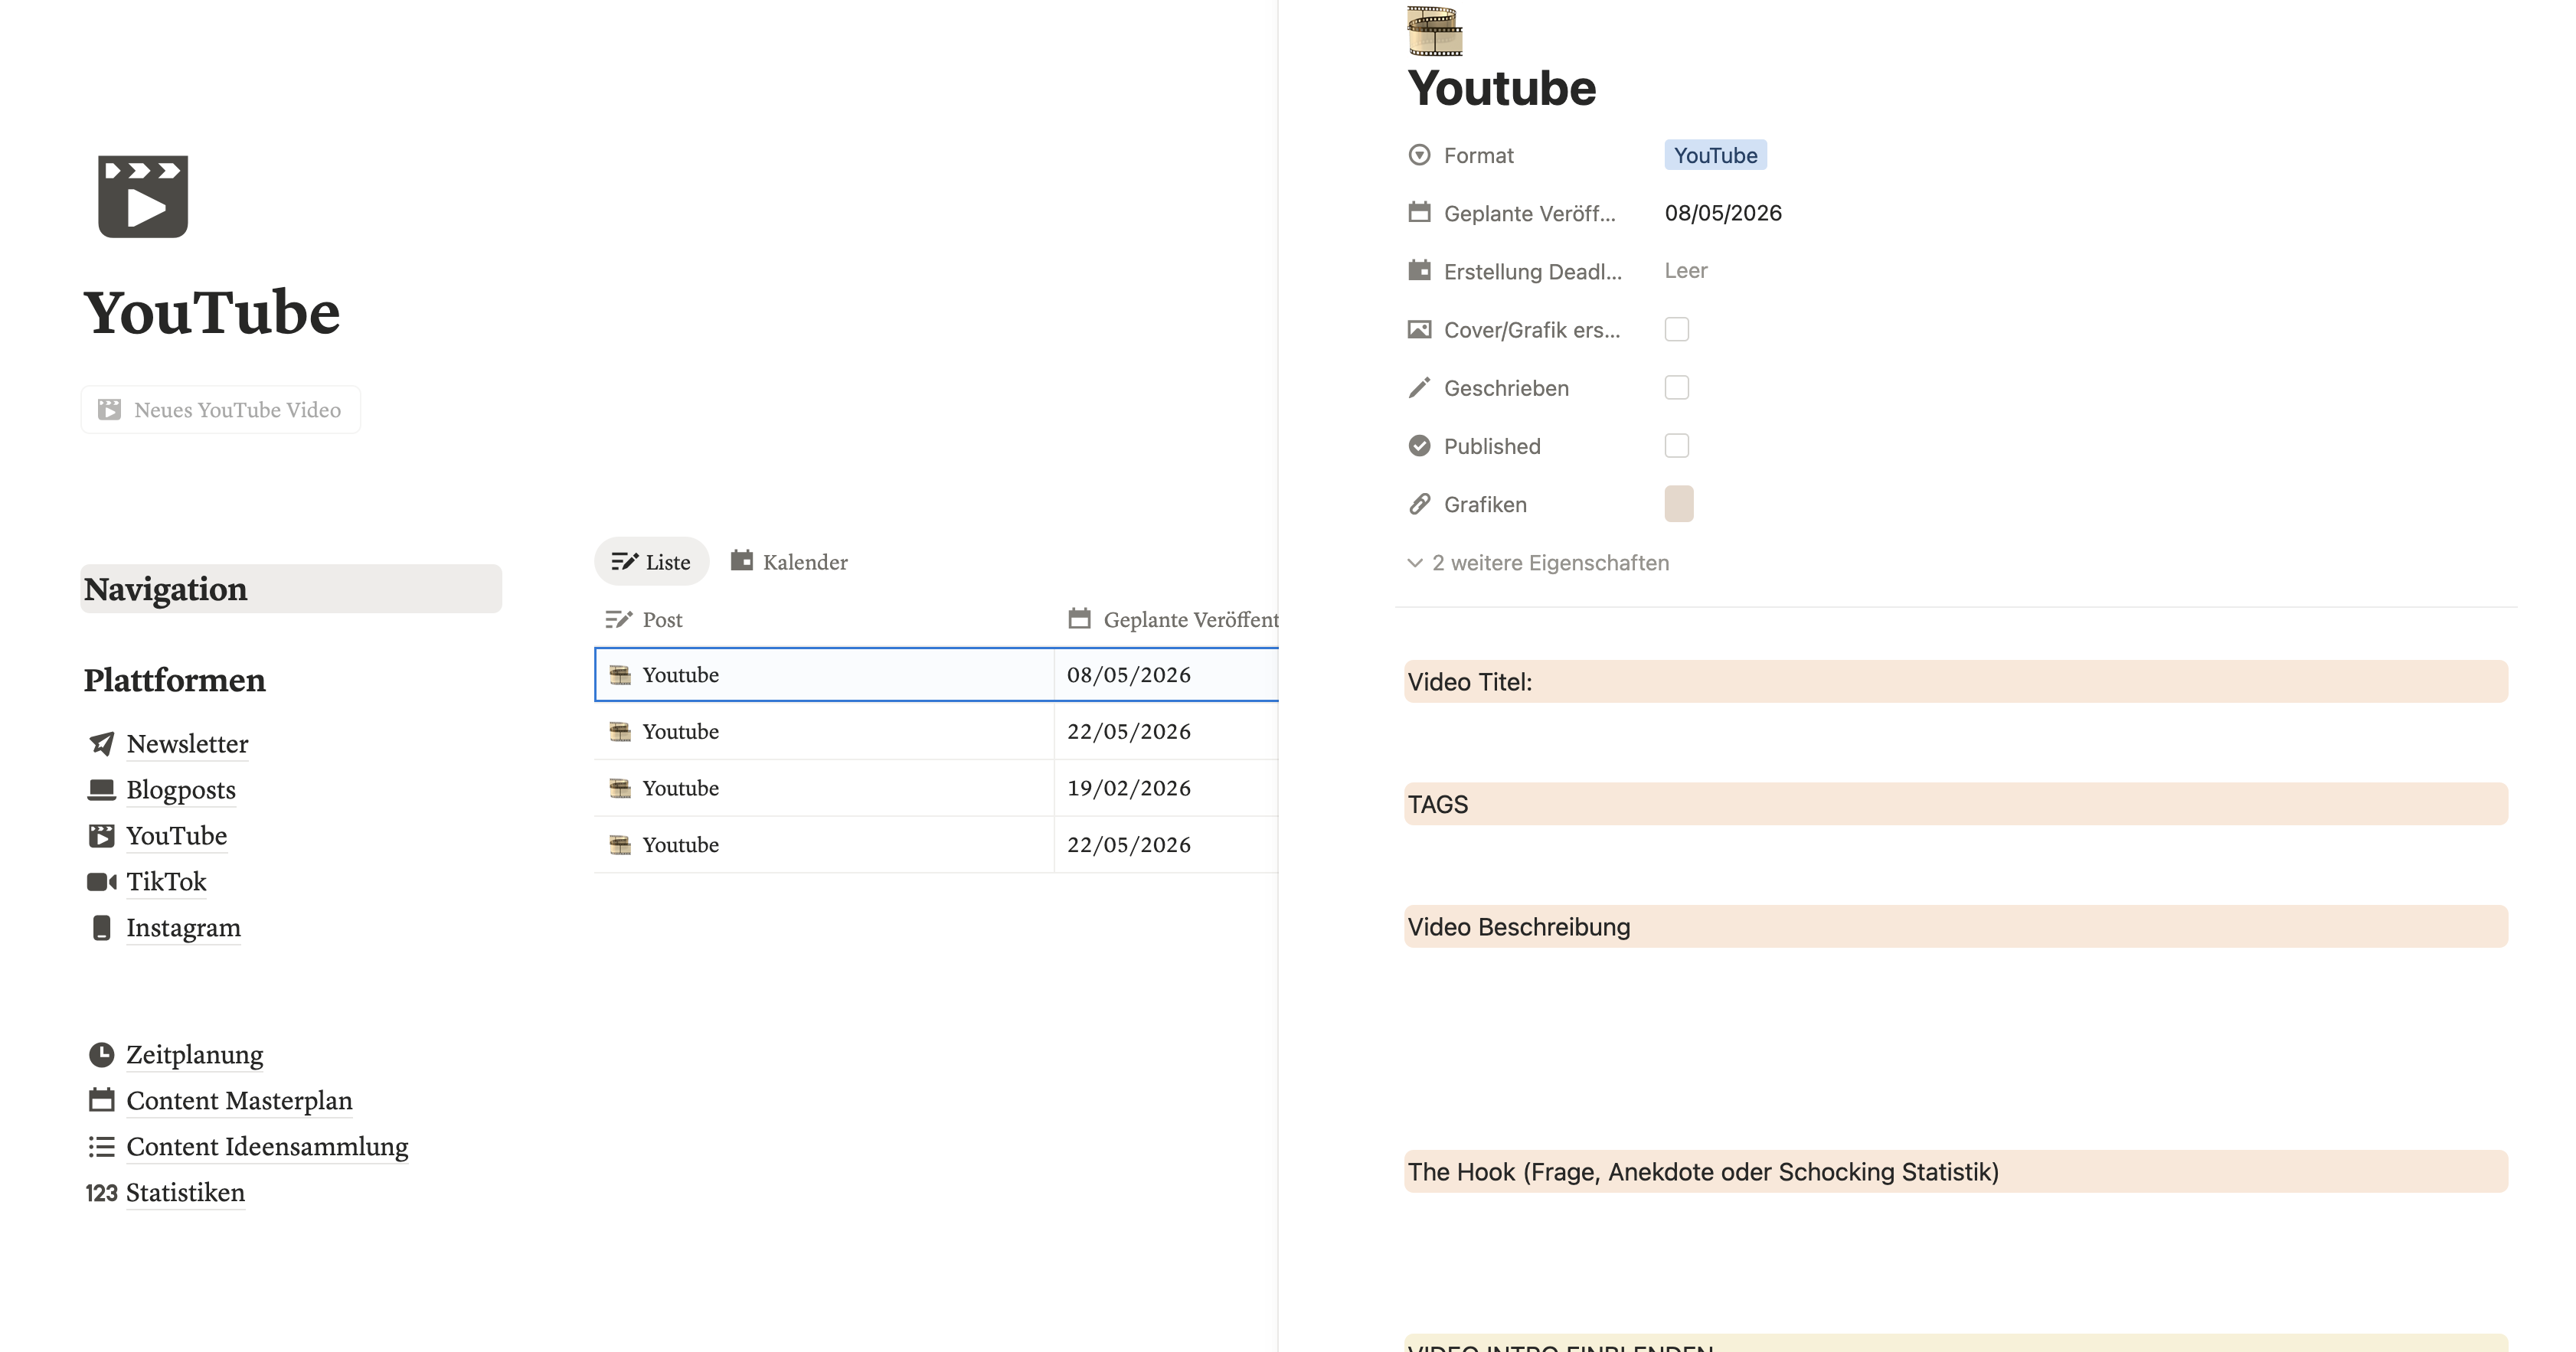Viewport: 2576px width, 1352px height.
Task: Open the Zeitplanung page link
Action: pyautogui.click(x=195, y=1055)
